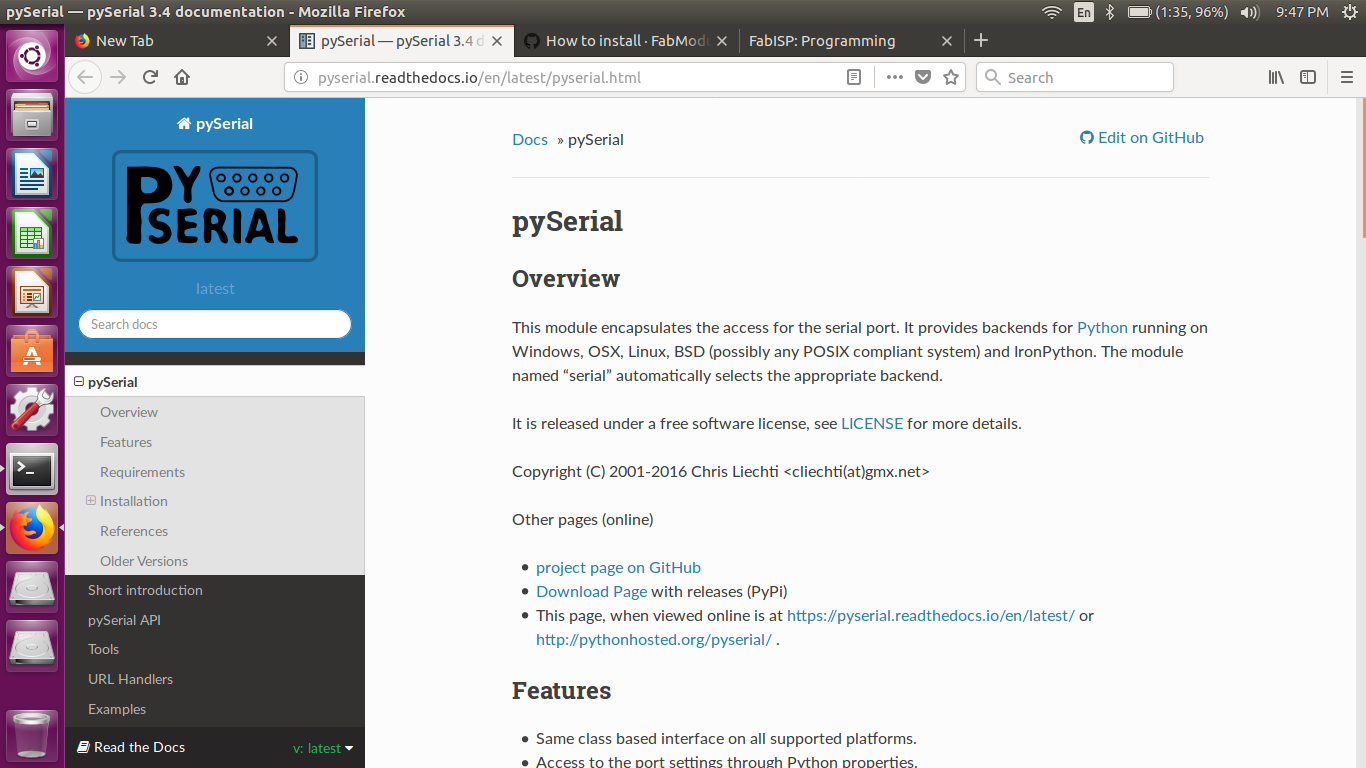The image size is (1366, 768).
Task: Save the page to Pocket
Action: pos(923,77)
